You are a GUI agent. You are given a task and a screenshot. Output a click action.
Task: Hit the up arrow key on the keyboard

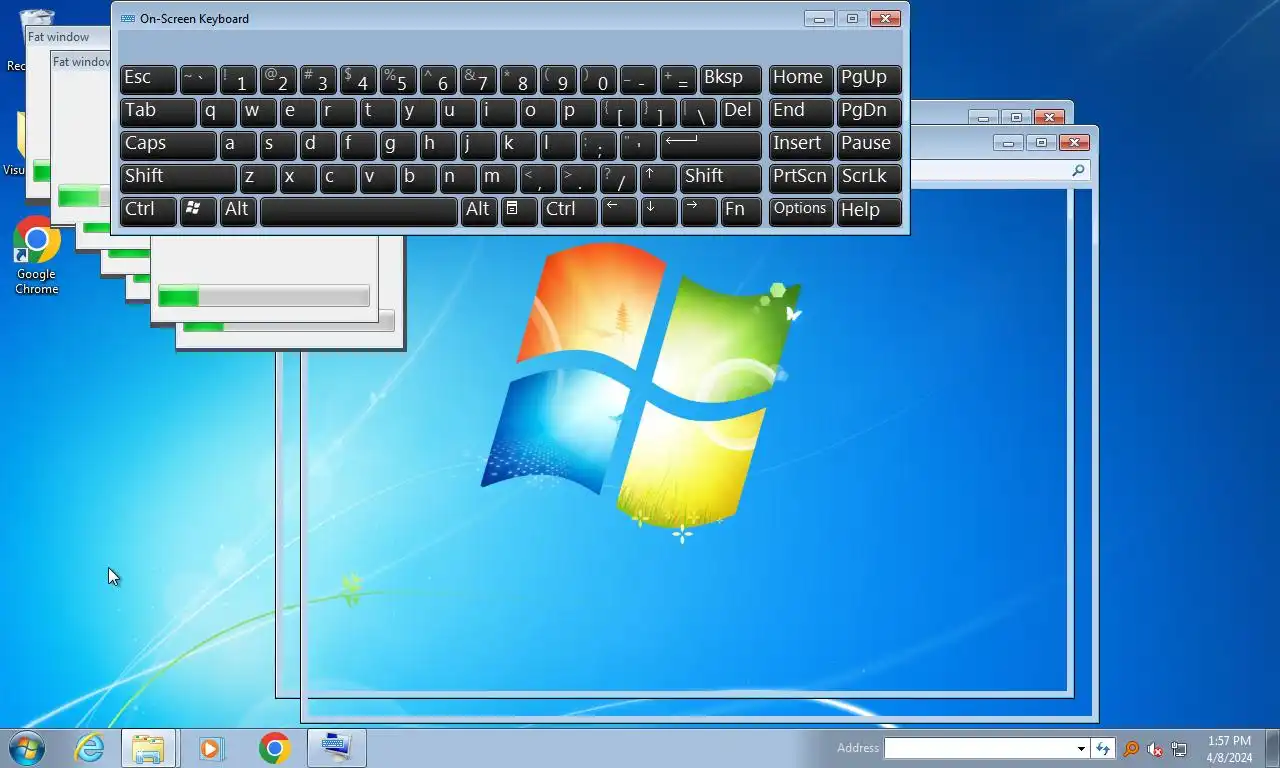pos(659,177)
